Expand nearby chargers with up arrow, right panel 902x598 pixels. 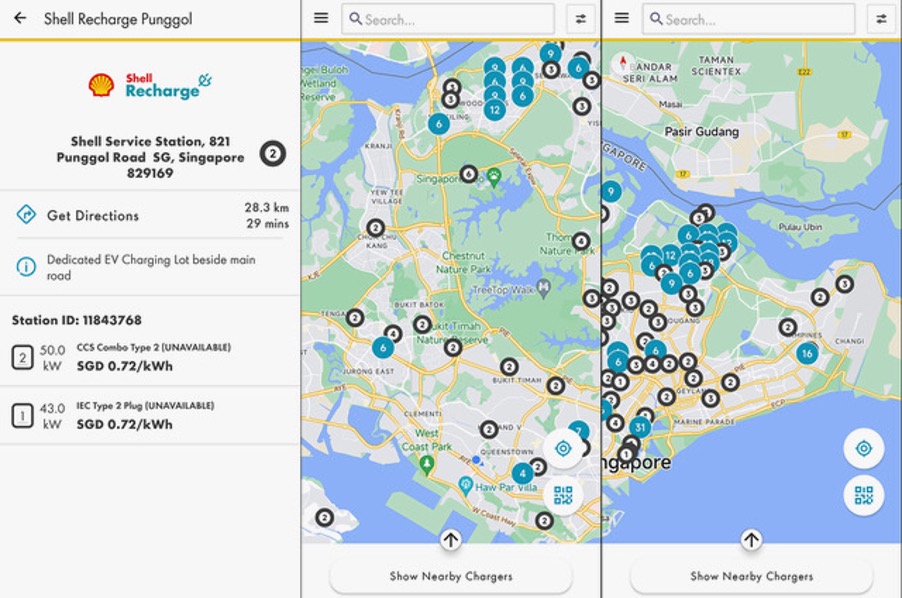click(751, 540)
